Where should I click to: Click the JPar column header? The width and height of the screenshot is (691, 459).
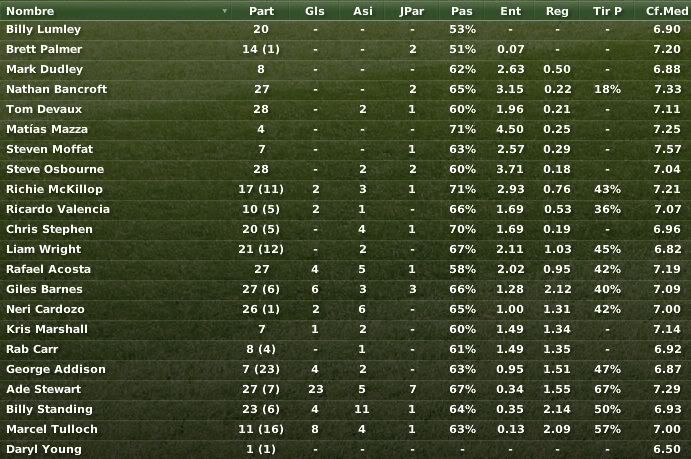point(412,11)
